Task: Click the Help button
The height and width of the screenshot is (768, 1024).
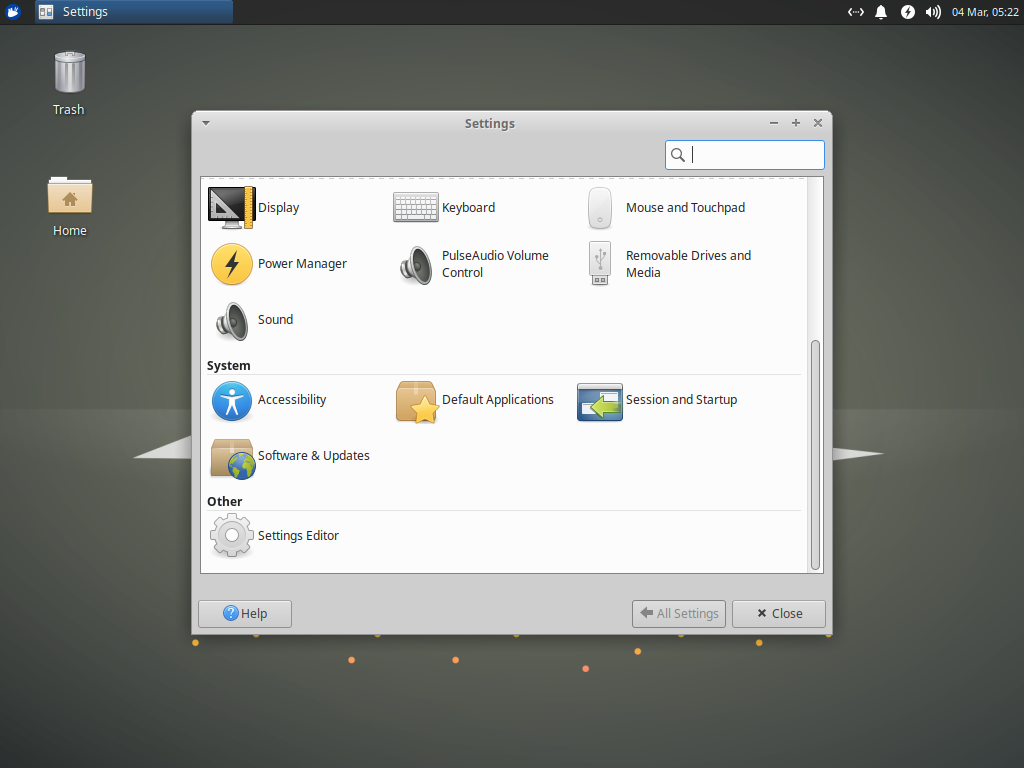Action: click(244, 613)
